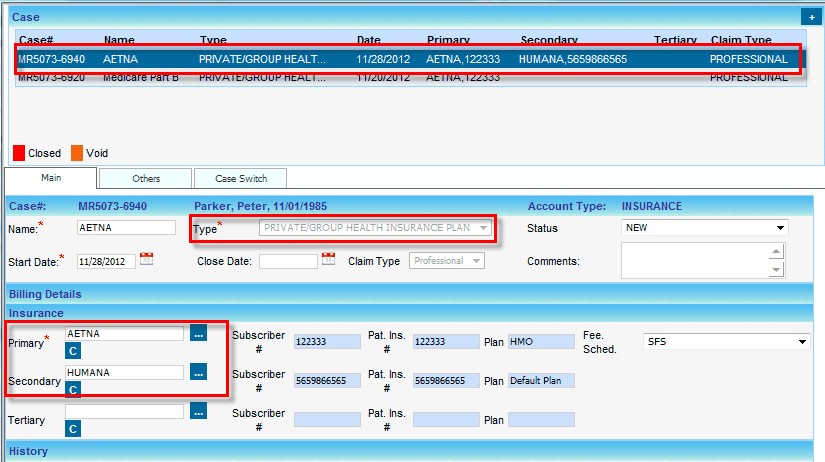Open the Start Date calendar picker

click(x=147, y=260)
